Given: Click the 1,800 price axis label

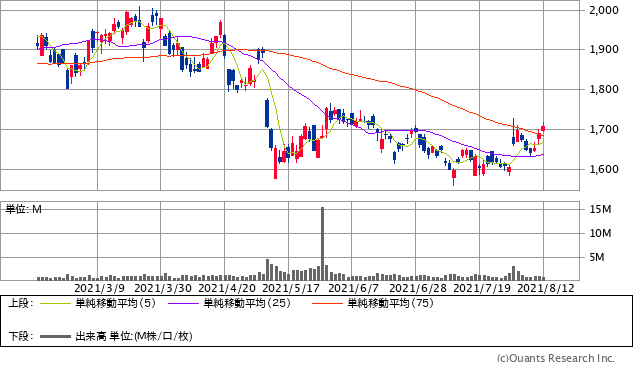Looking at the screenshot, I should (x=604, y=89).
